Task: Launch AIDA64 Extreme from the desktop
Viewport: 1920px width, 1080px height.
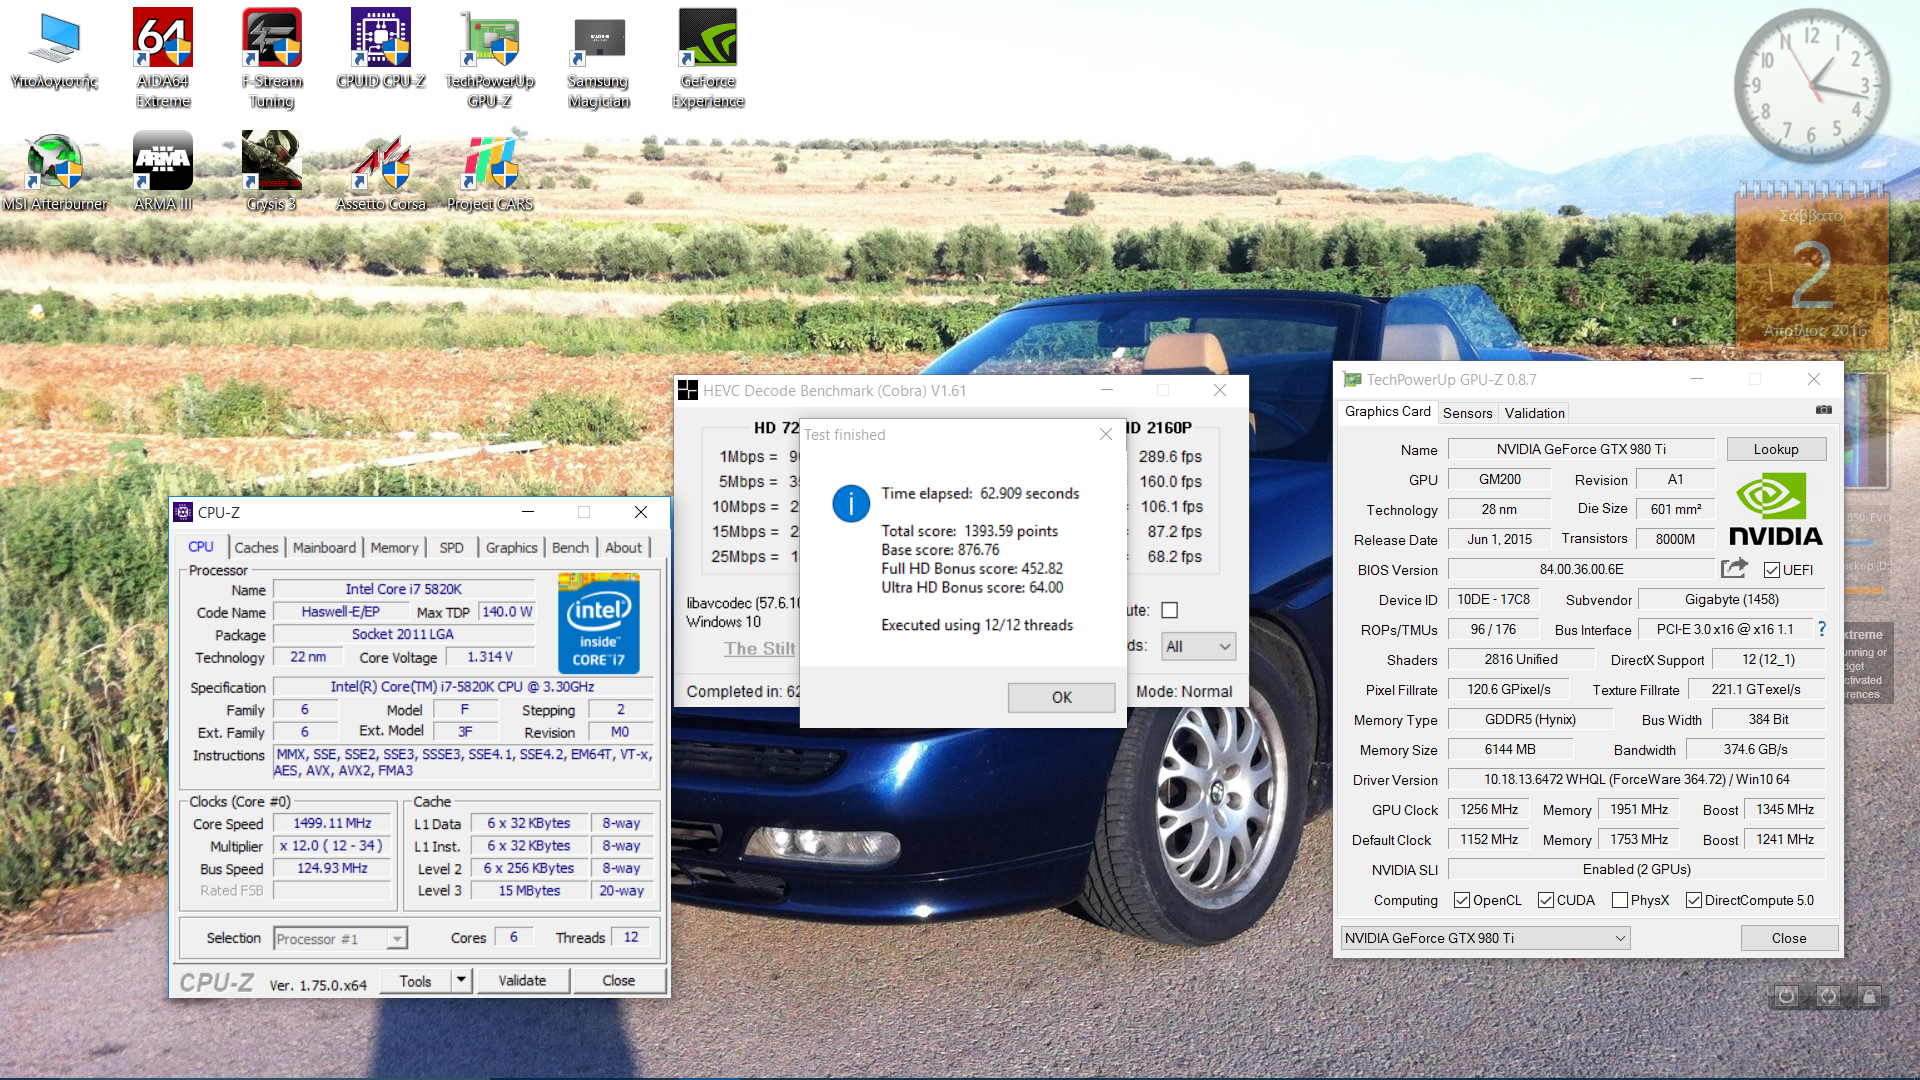Action: (163, 58)
